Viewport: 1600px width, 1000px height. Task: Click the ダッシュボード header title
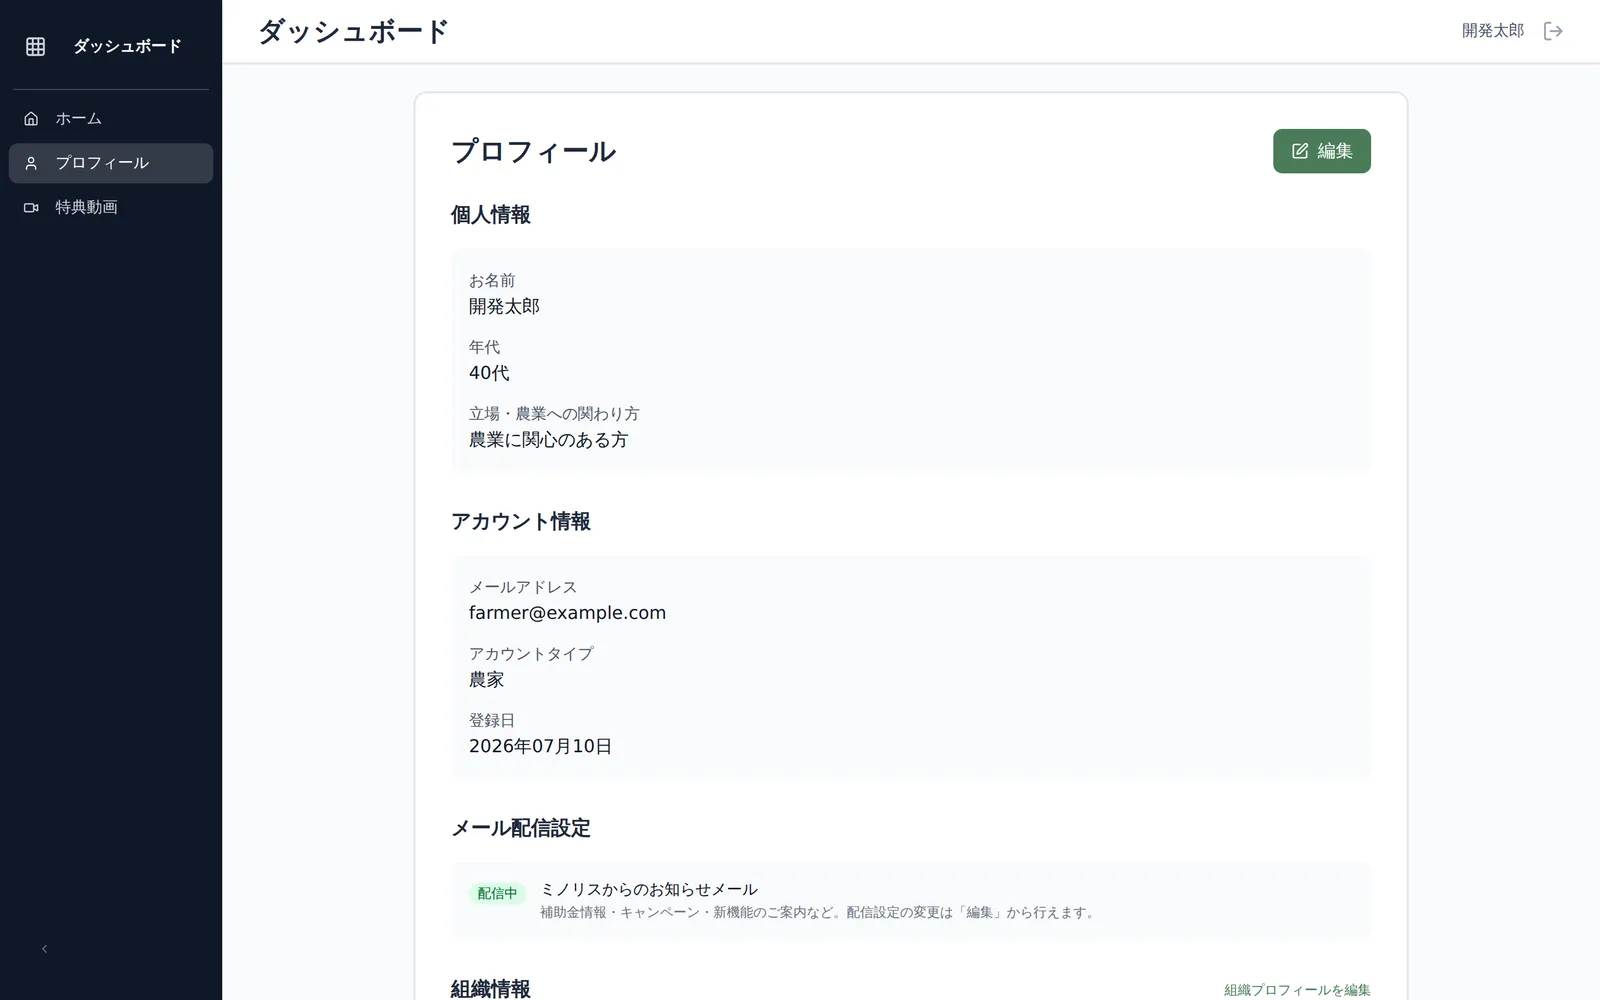click(x=353, y=31)
